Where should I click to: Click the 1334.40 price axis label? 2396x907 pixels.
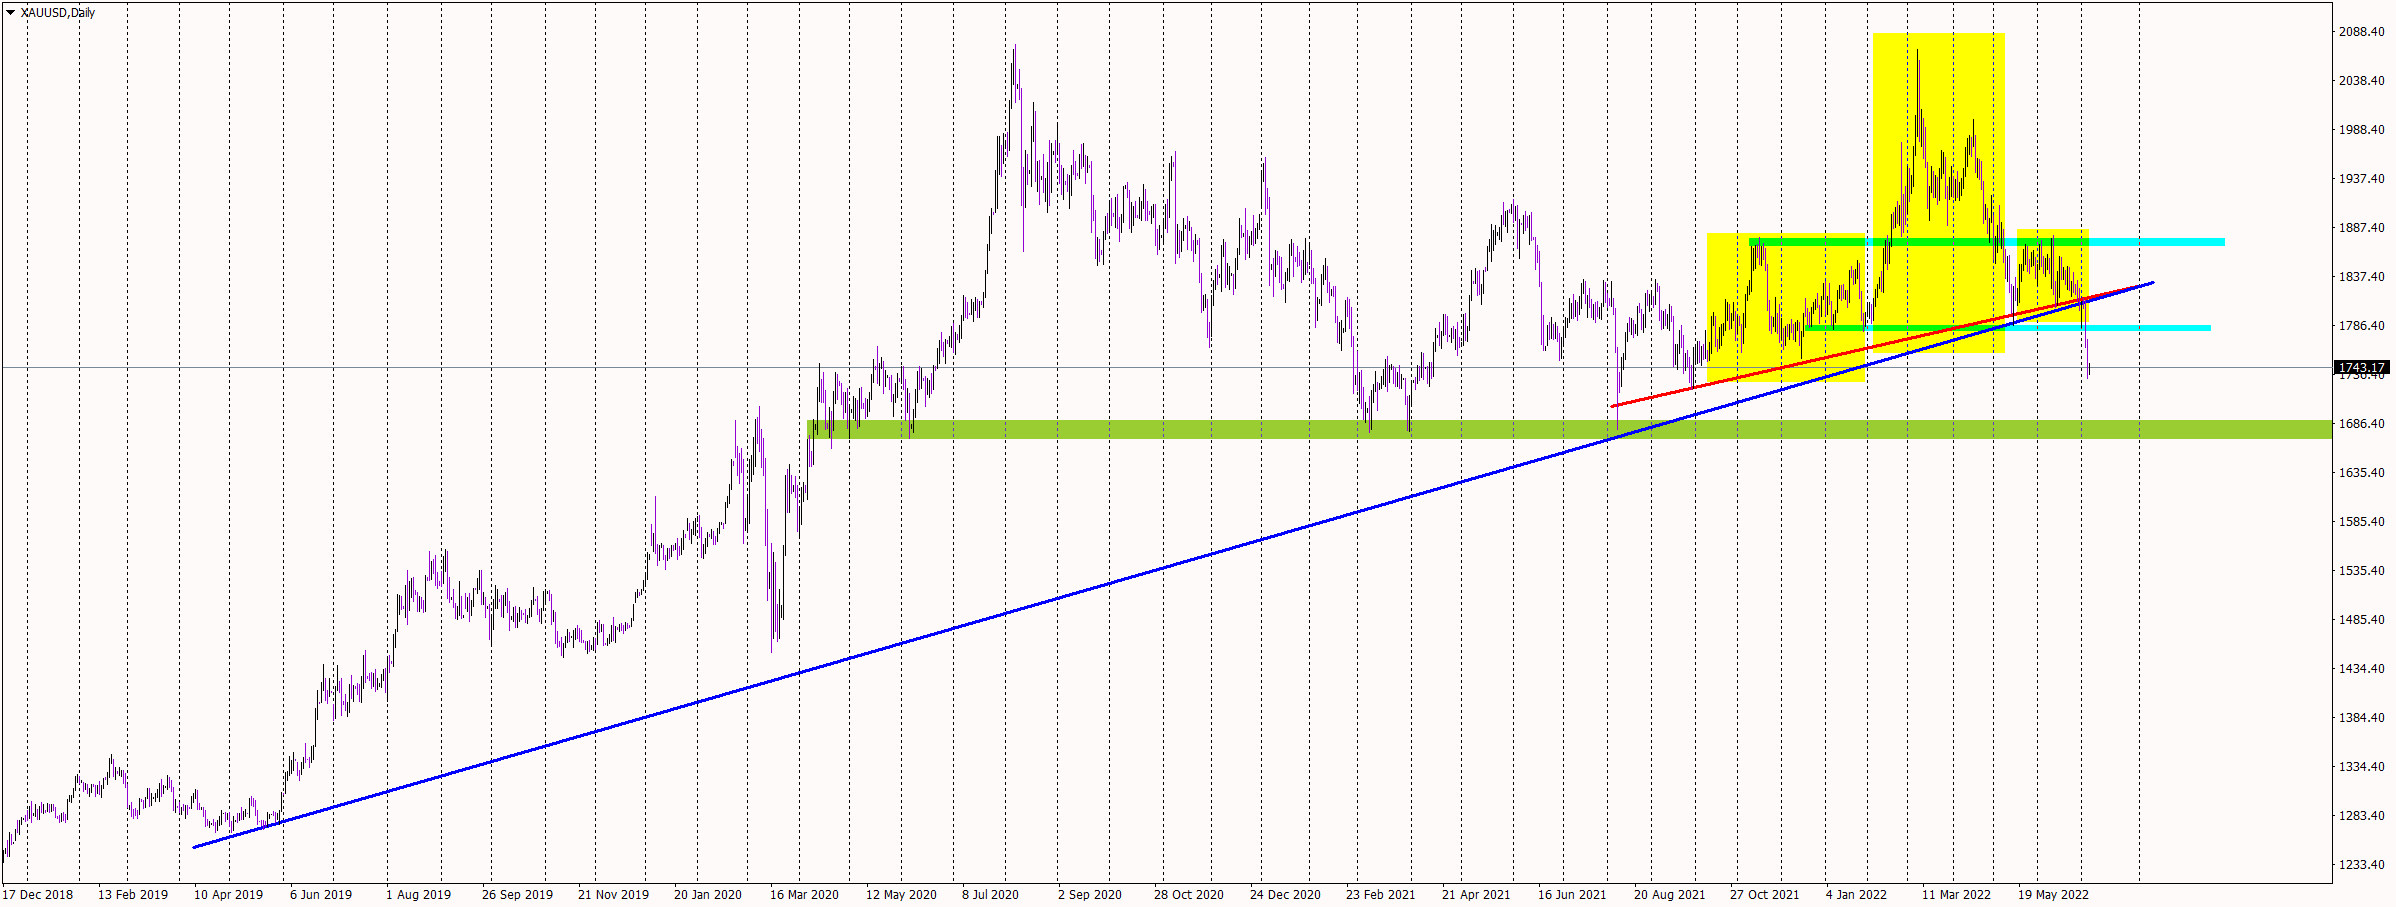pyautogui.click(x=2361, y=767)
